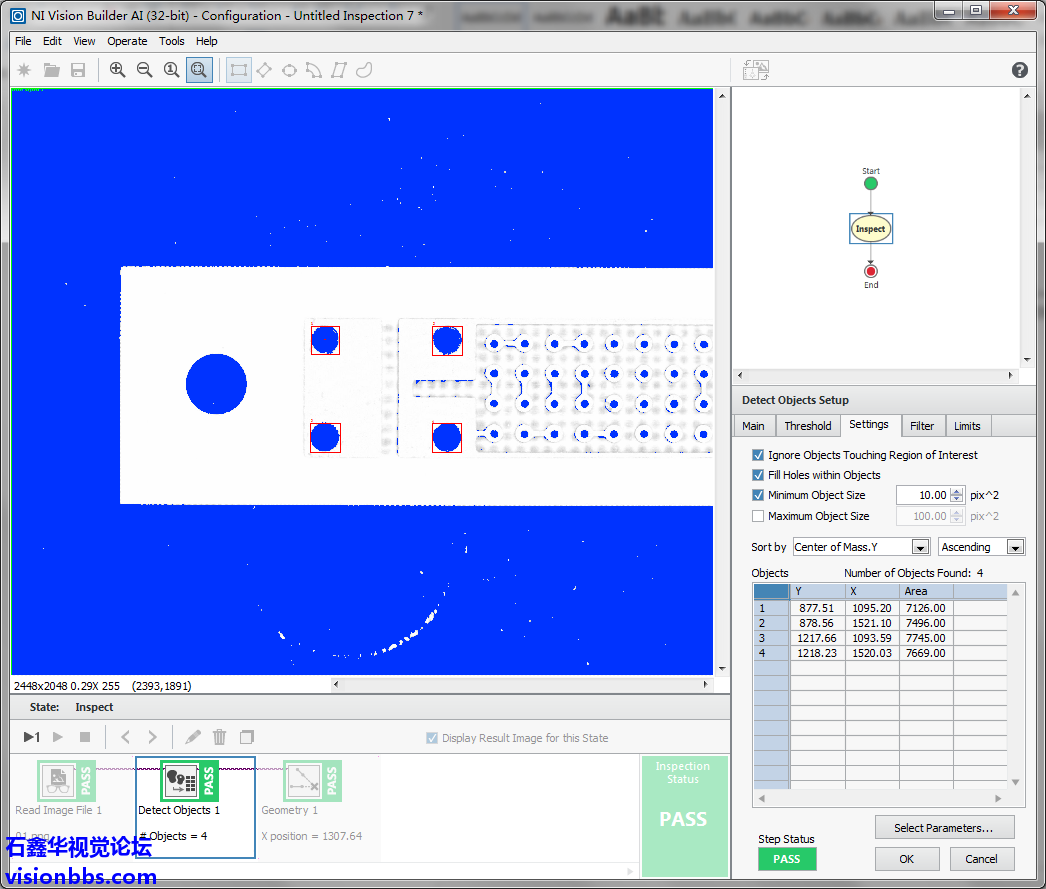Open the Help question mark icon
Screen dimensions: 1046x889
click(x=1019, y=70)
